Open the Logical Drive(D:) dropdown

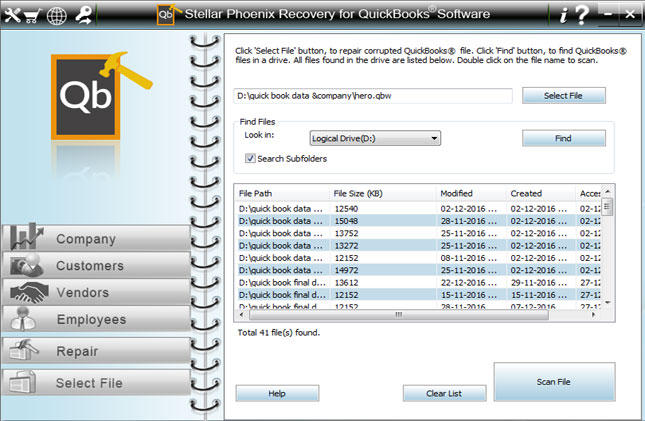(x=375, y=138)
